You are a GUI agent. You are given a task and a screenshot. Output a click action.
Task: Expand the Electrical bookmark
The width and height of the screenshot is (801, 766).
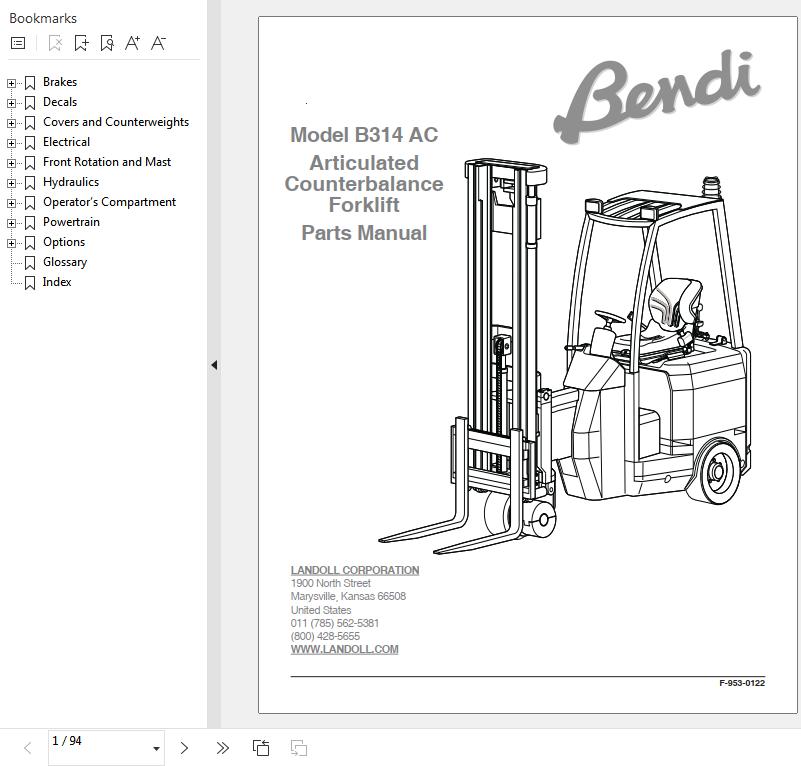point(11,143)
